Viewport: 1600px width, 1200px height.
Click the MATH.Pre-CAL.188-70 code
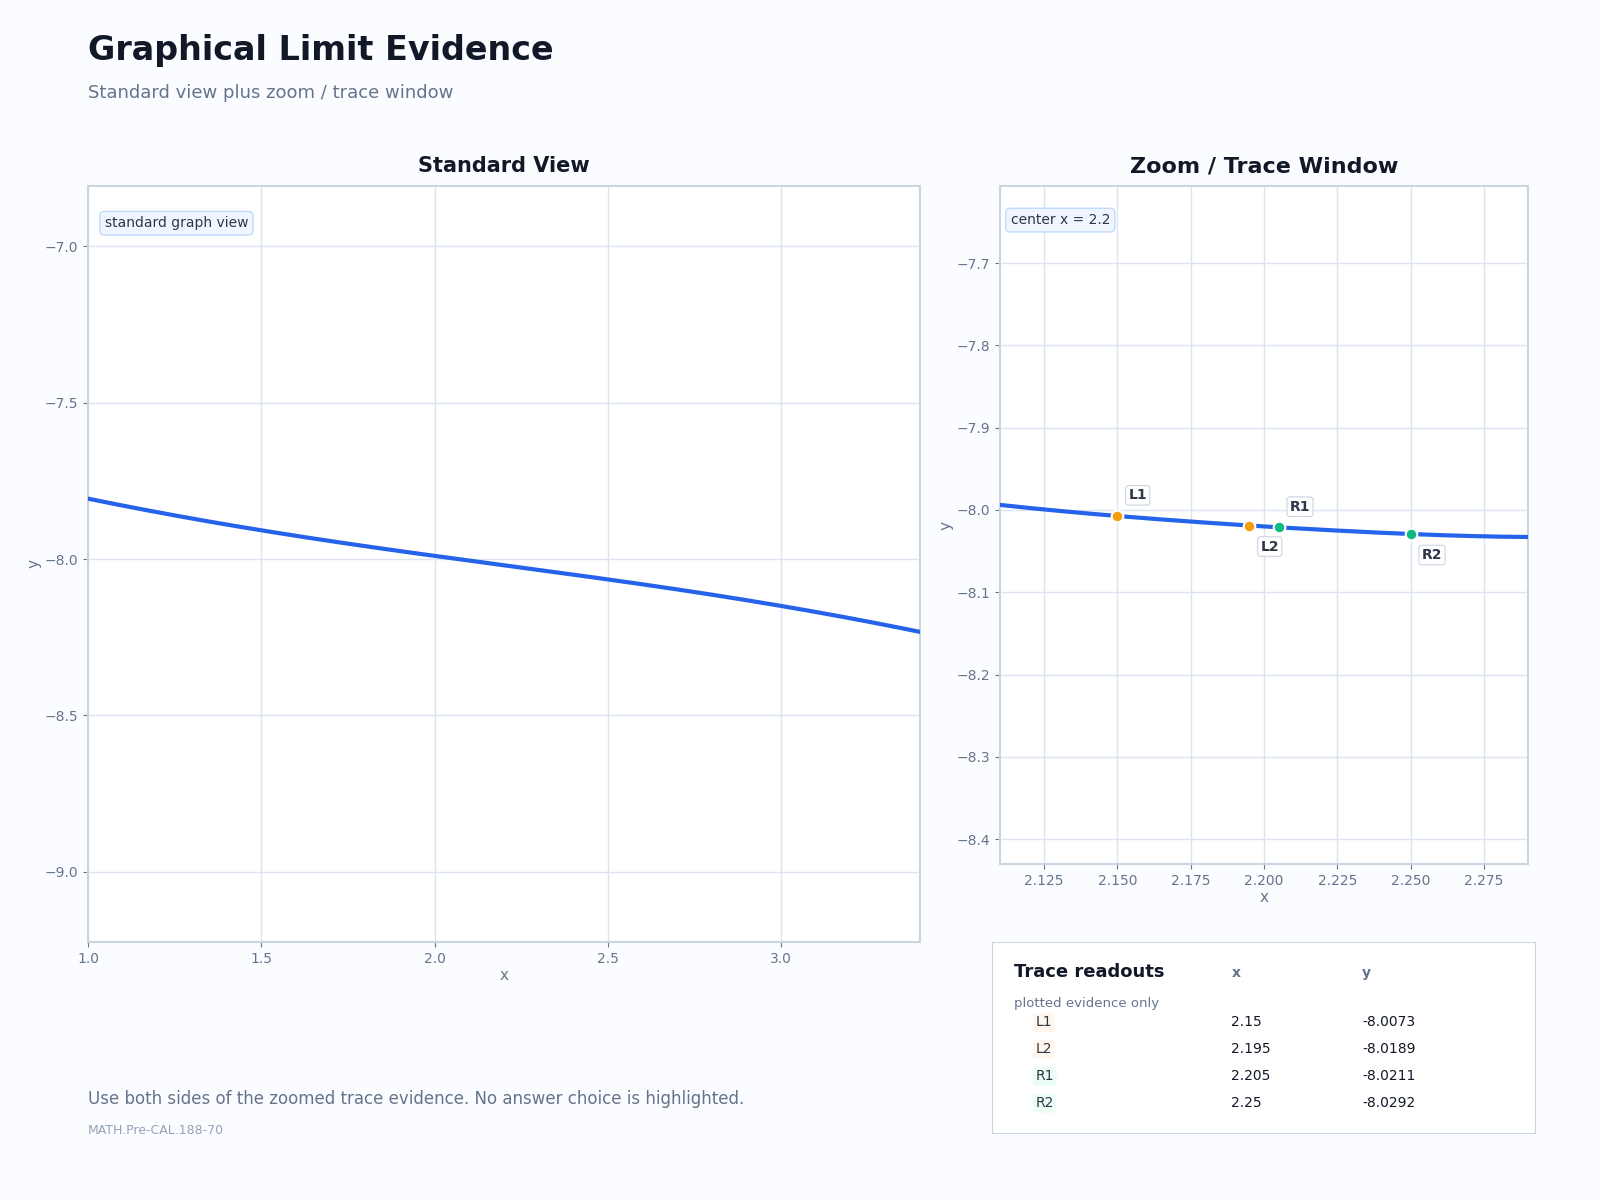point(155,1130)
